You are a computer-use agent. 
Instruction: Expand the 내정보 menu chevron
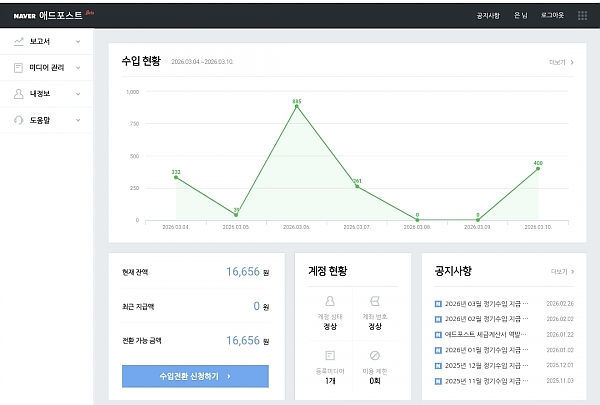[77, 93]
